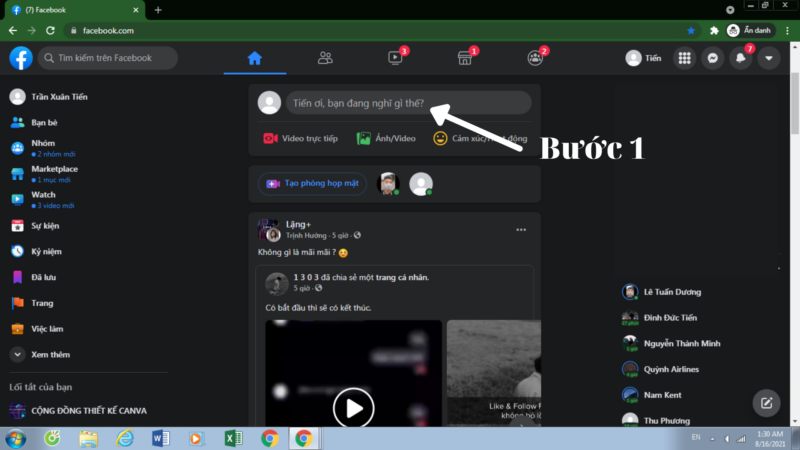Open the grayscale photo thumbnail in post
Screen dimensions: 800x450
494,373
